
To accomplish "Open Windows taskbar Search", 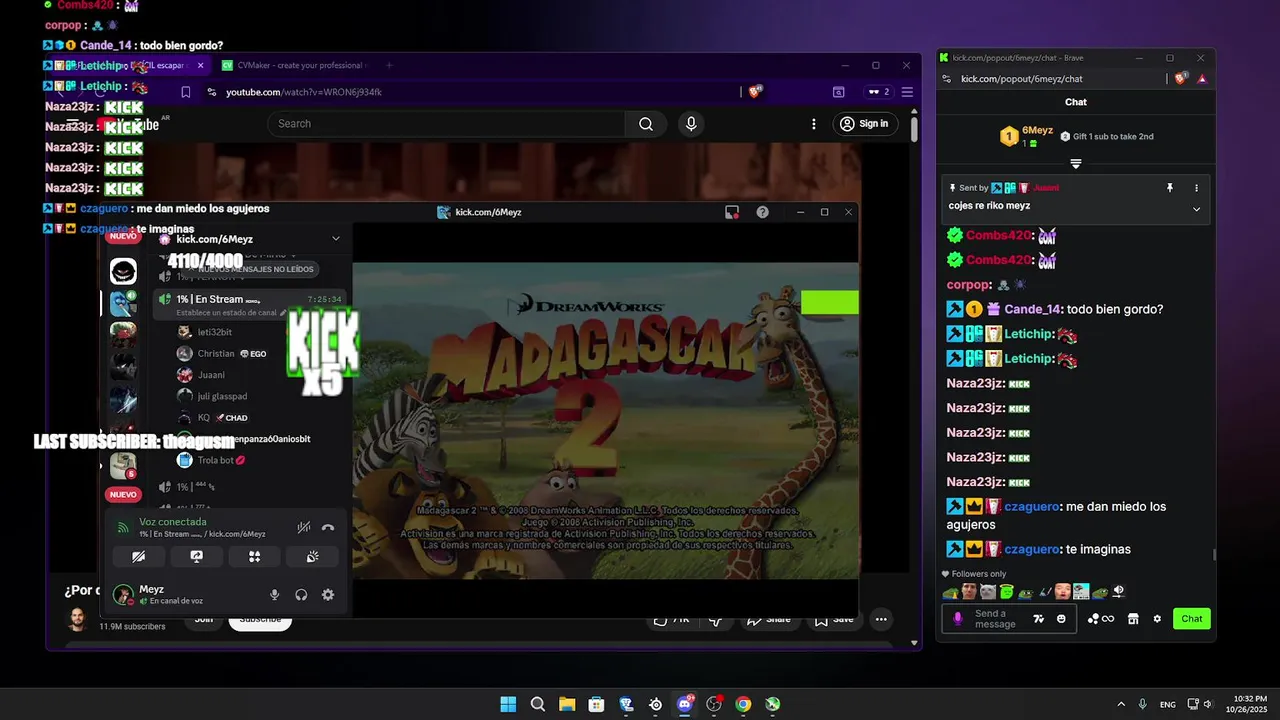I will click(x=538, y=704).
